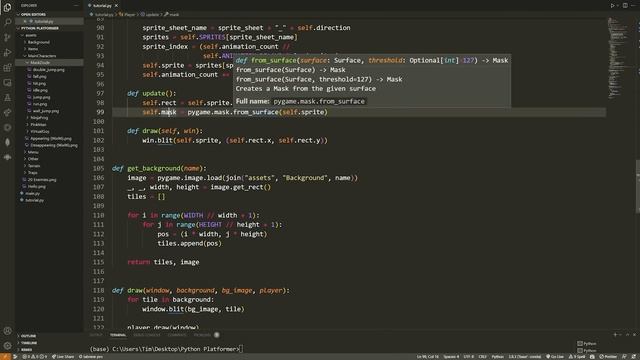The width and height of the screenshot is (640, 360).
Task: Open the Remote Explorer view
Action: click(x=7, y=83)
